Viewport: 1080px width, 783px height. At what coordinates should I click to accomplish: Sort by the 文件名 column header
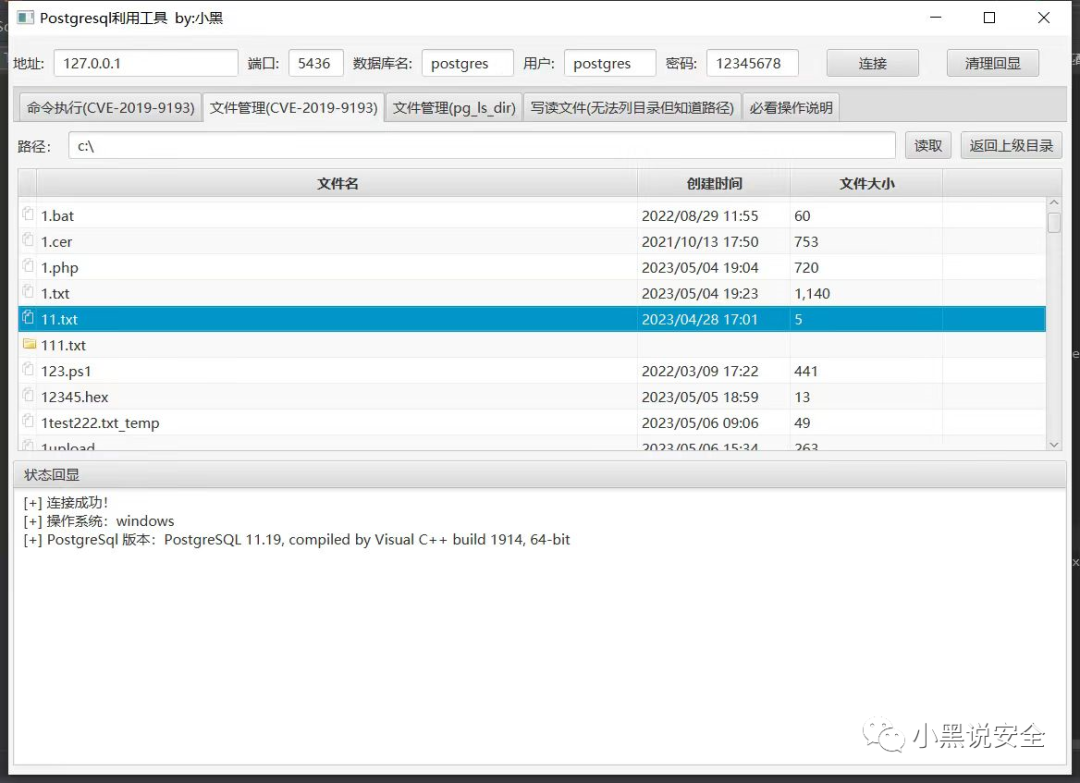coord(338,183)
